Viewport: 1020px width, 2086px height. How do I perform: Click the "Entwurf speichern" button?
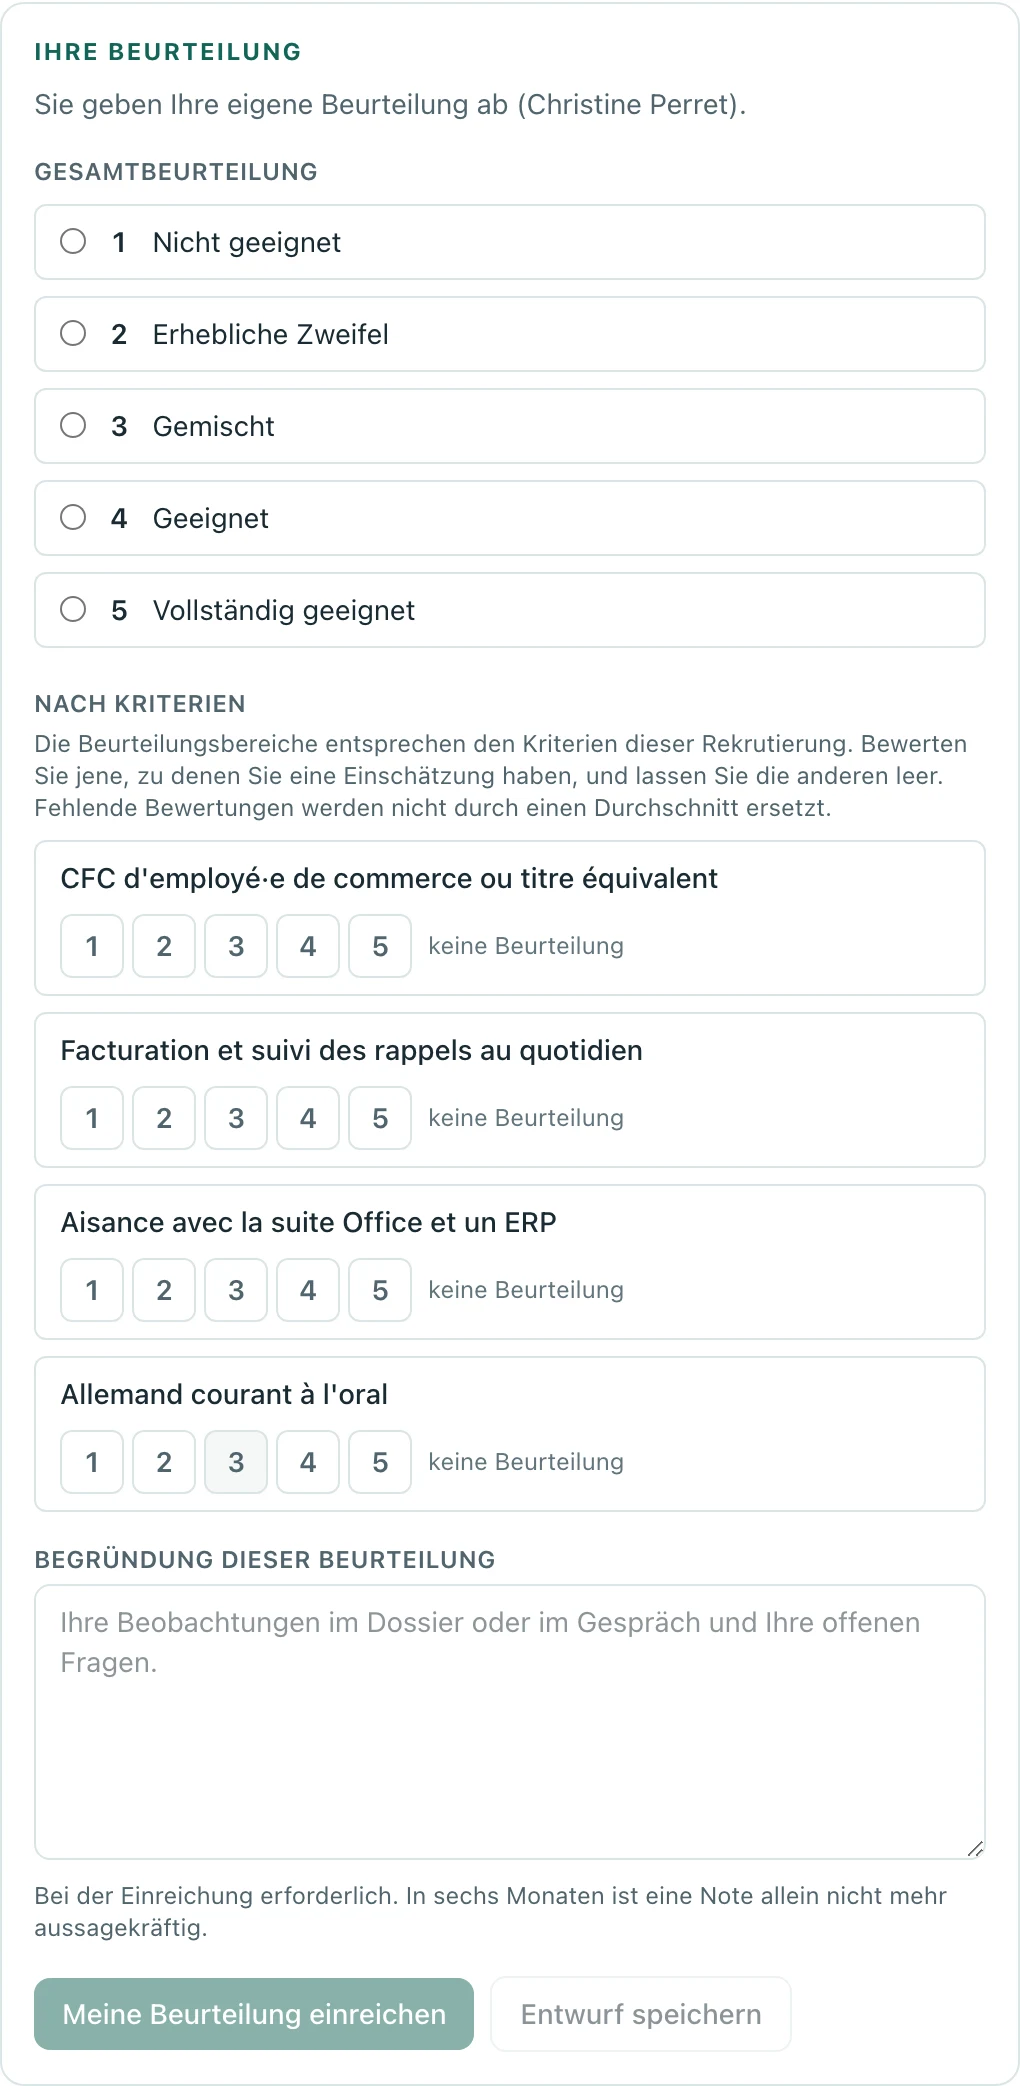pyautogui.click(x=641, y=2014)
